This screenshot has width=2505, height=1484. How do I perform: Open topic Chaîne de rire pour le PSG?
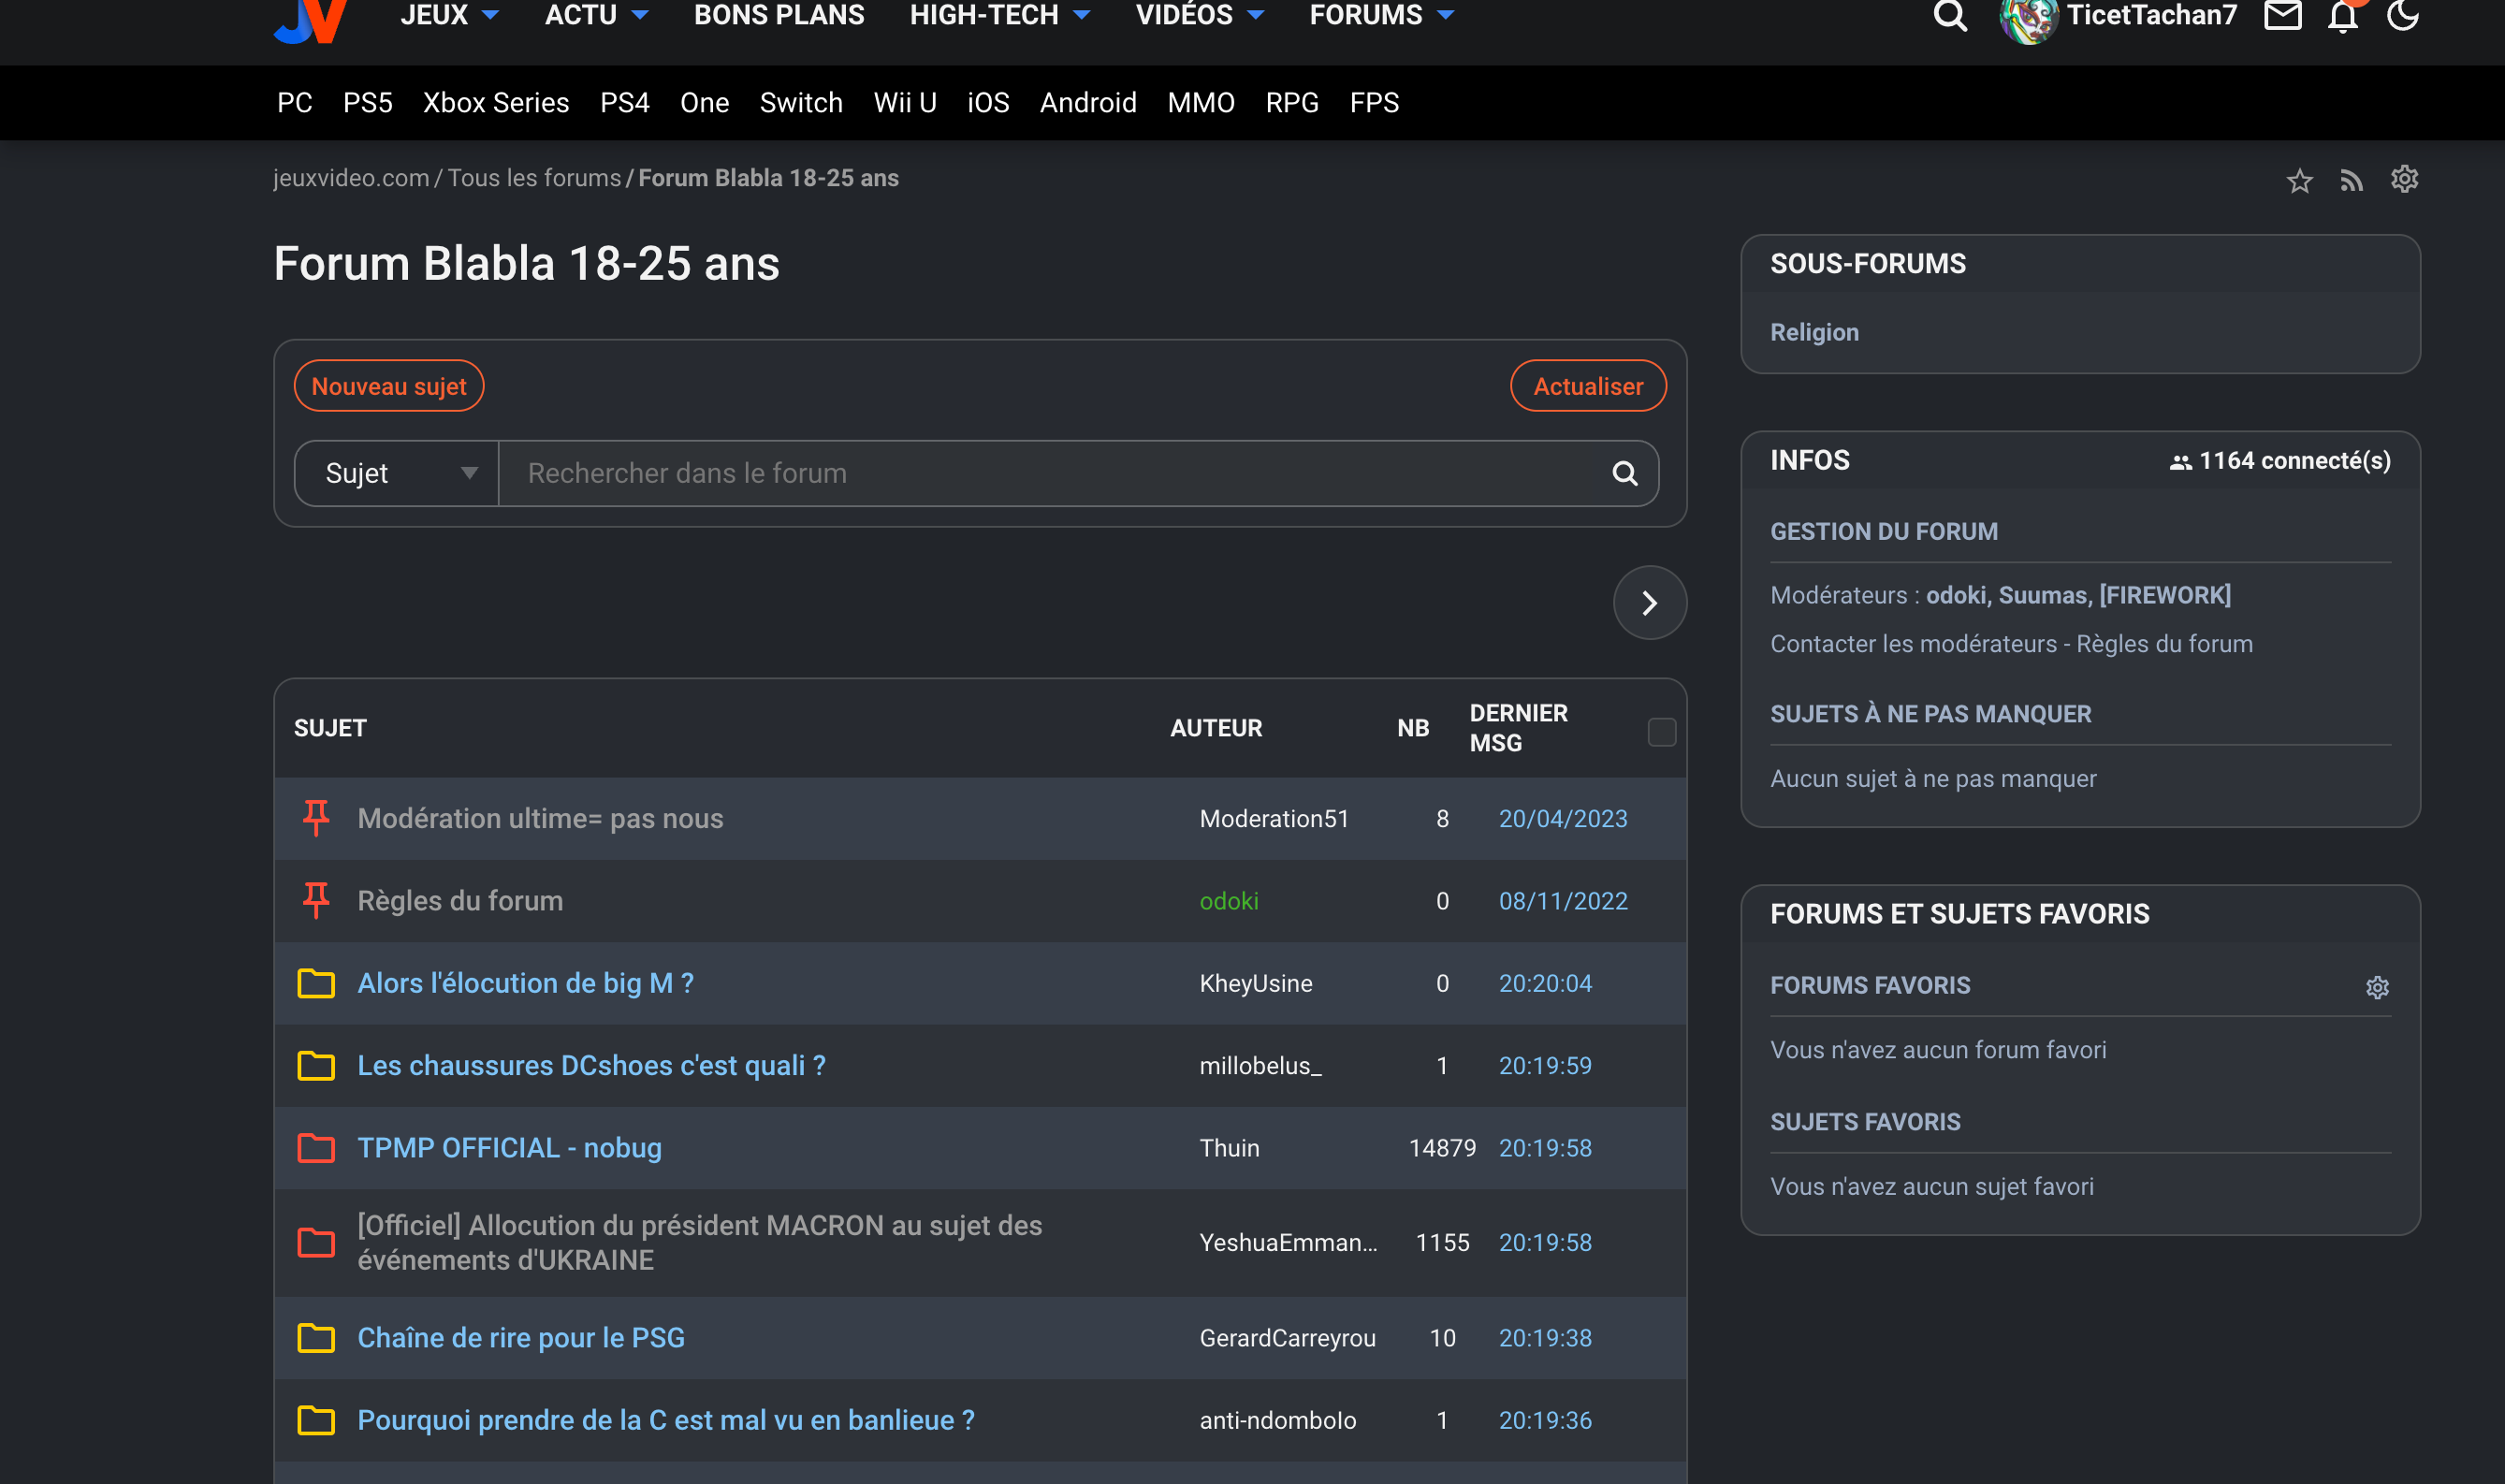click(x=521, y=1337)
